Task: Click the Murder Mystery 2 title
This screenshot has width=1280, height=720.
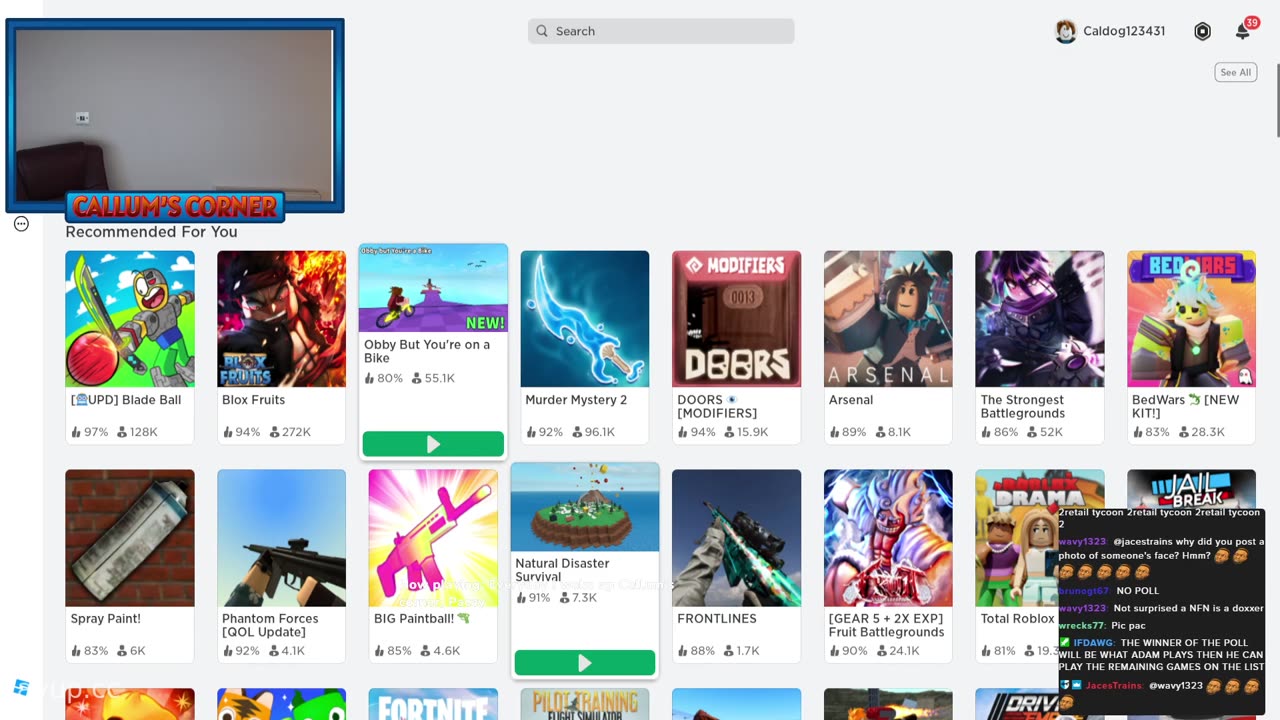Action: point(576,400)
